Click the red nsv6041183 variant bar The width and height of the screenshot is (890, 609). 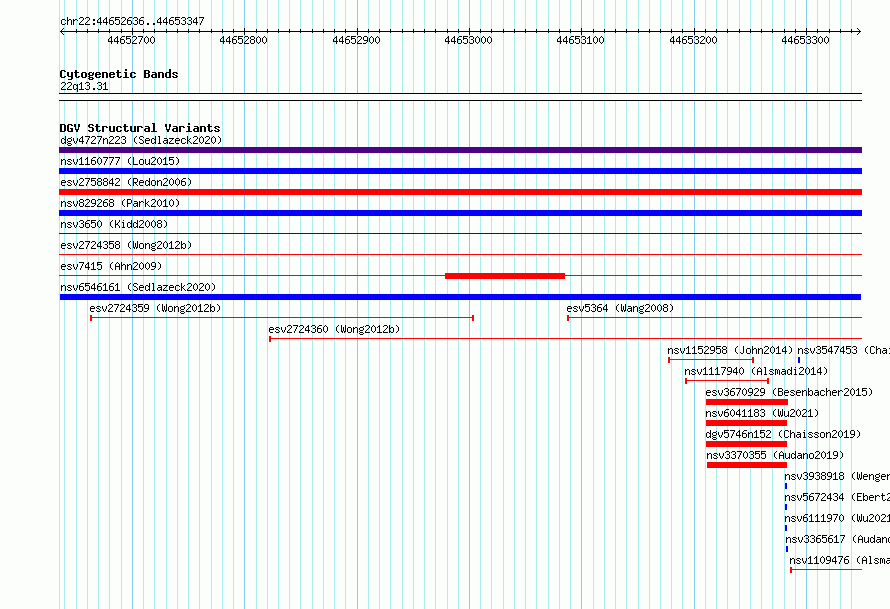tap(746, 423)
